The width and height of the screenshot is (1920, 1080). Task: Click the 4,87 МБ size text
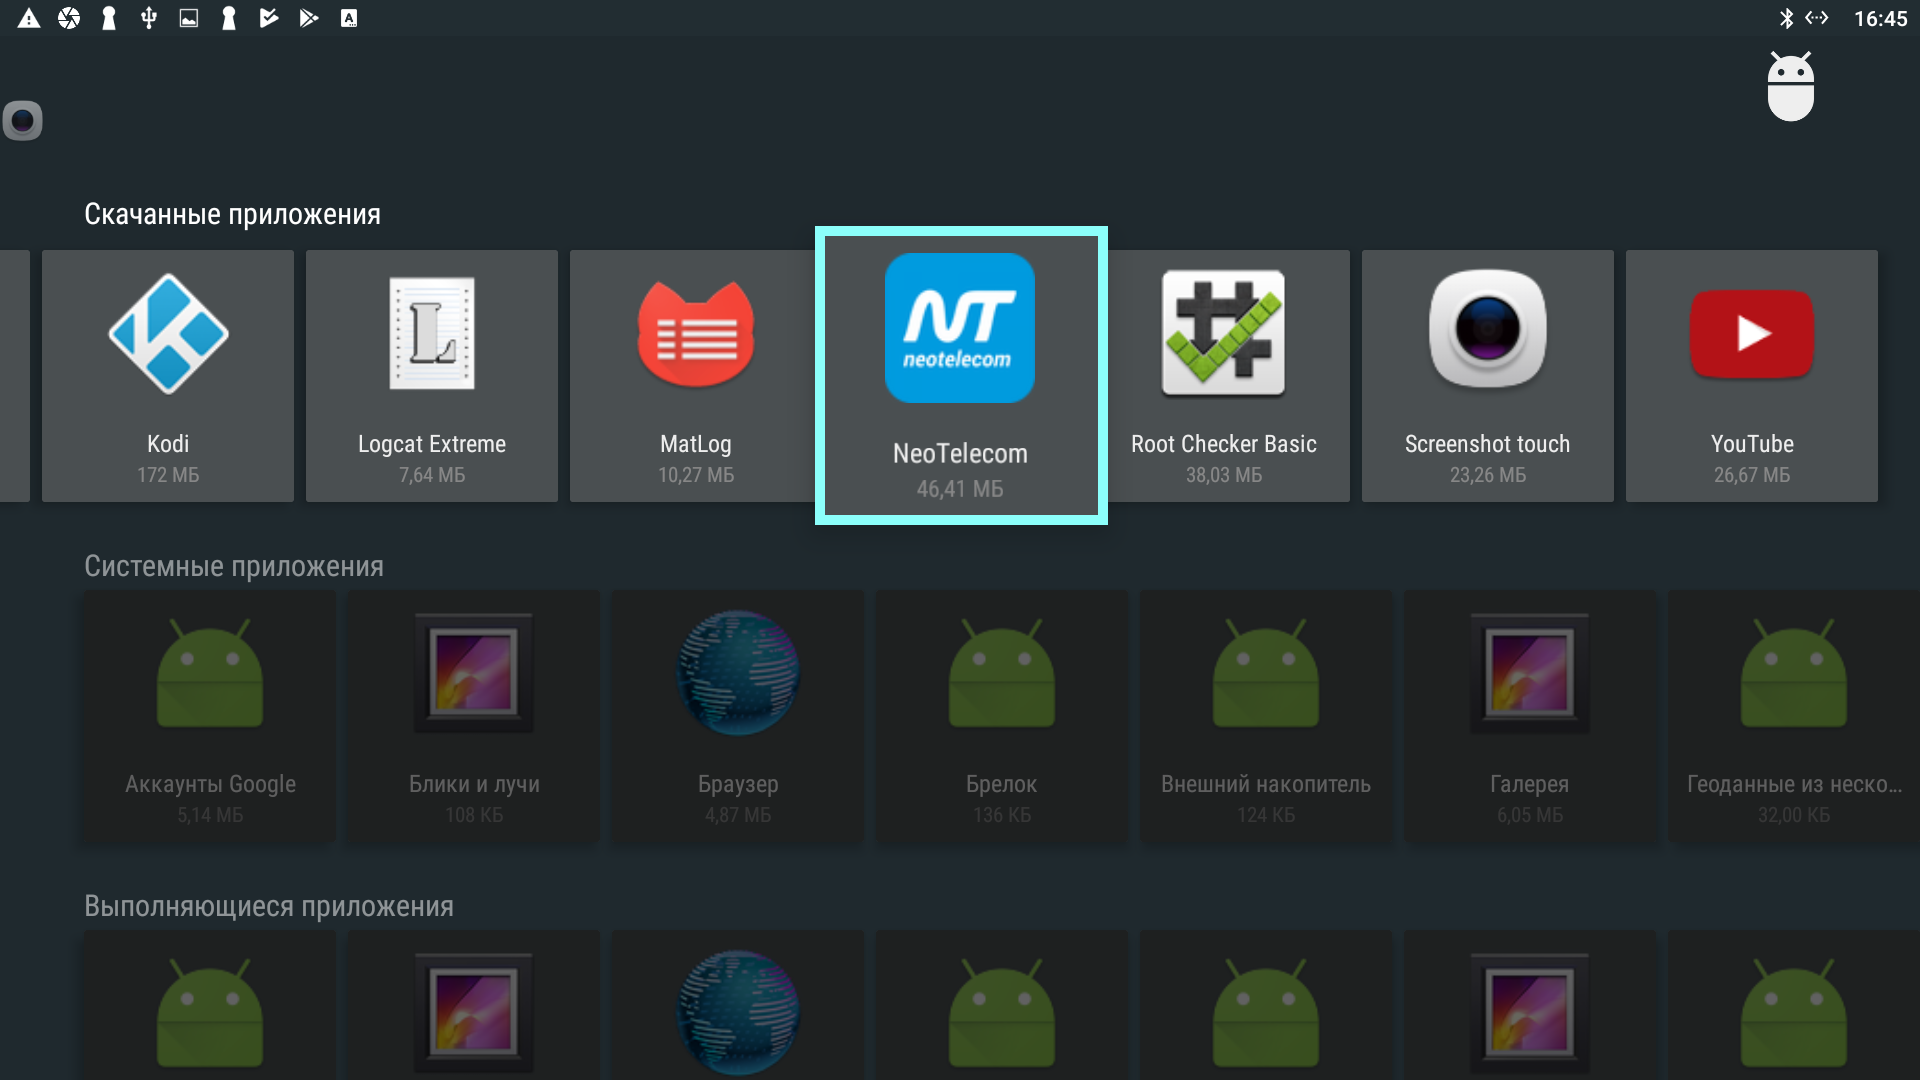click(738, 815)
